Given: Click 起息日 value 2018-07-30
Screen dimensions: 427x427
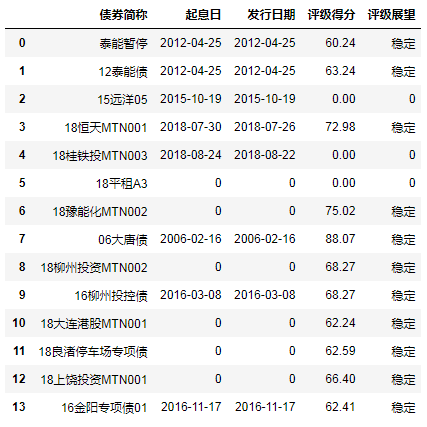Looking at the screenshot, I should (x=191, y=127).
